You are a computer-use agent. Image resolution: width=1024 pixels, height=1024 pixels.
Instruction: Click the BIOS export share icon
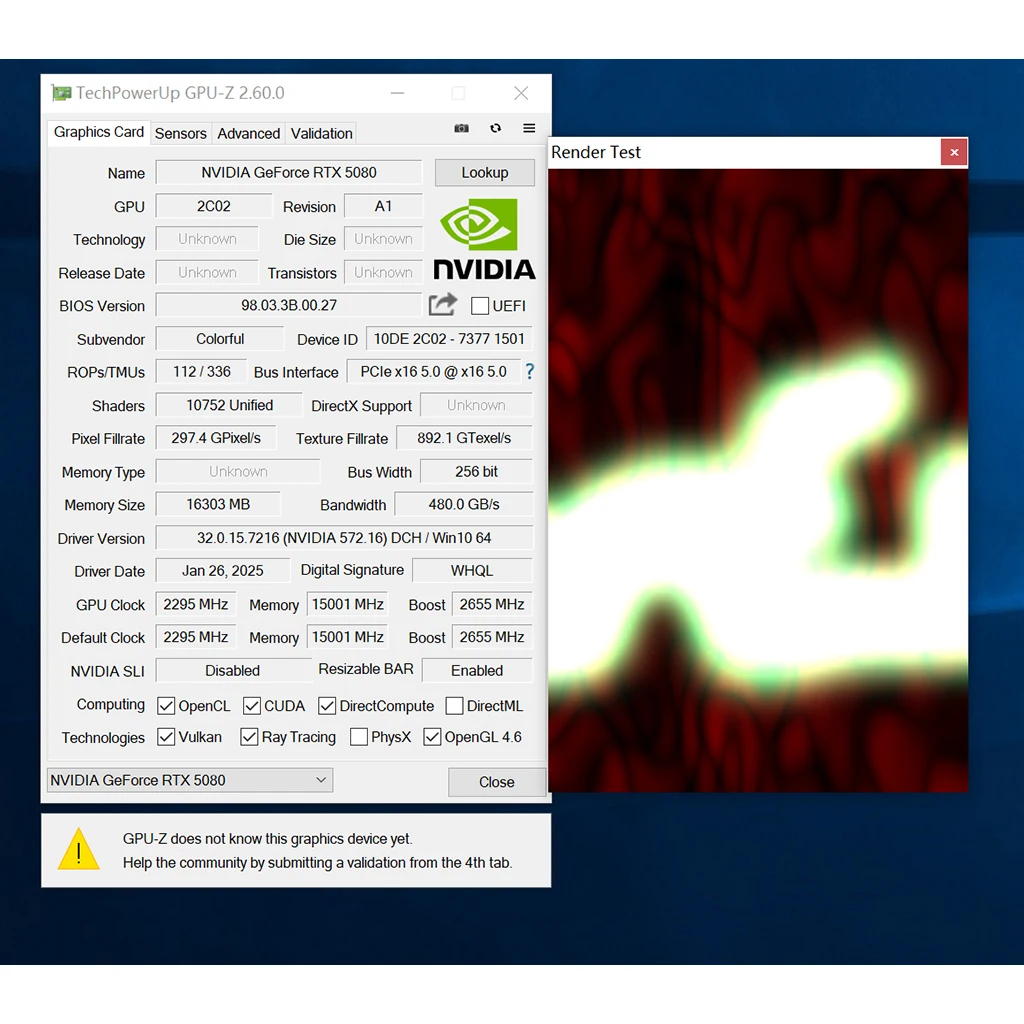point(442,304)
